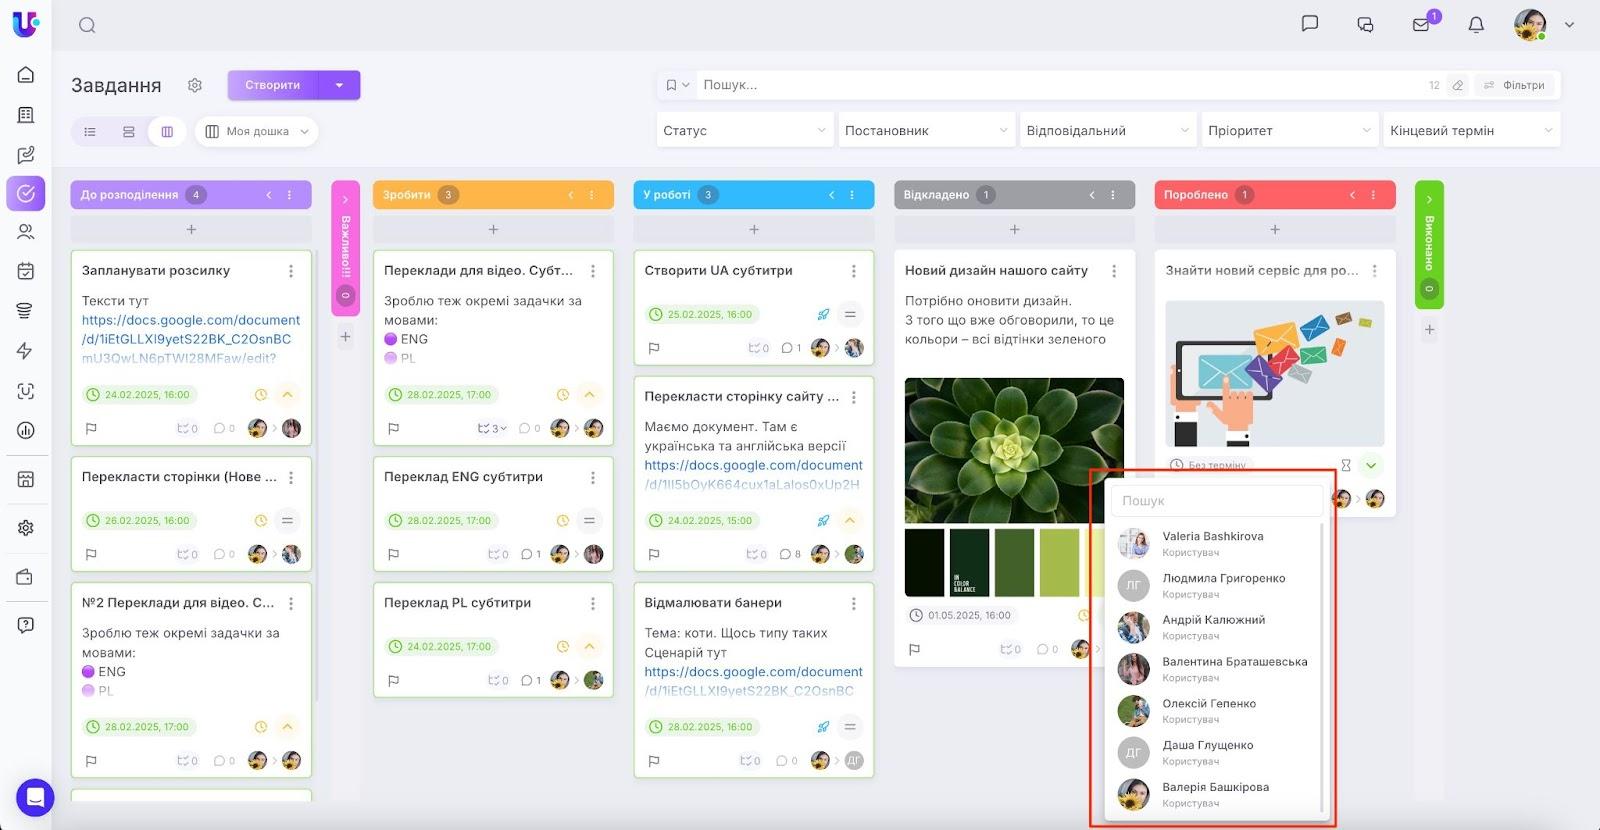Expand the collapsed Важливо!!! column
This screenshot has height=830, width=1600.
(345, 200)
